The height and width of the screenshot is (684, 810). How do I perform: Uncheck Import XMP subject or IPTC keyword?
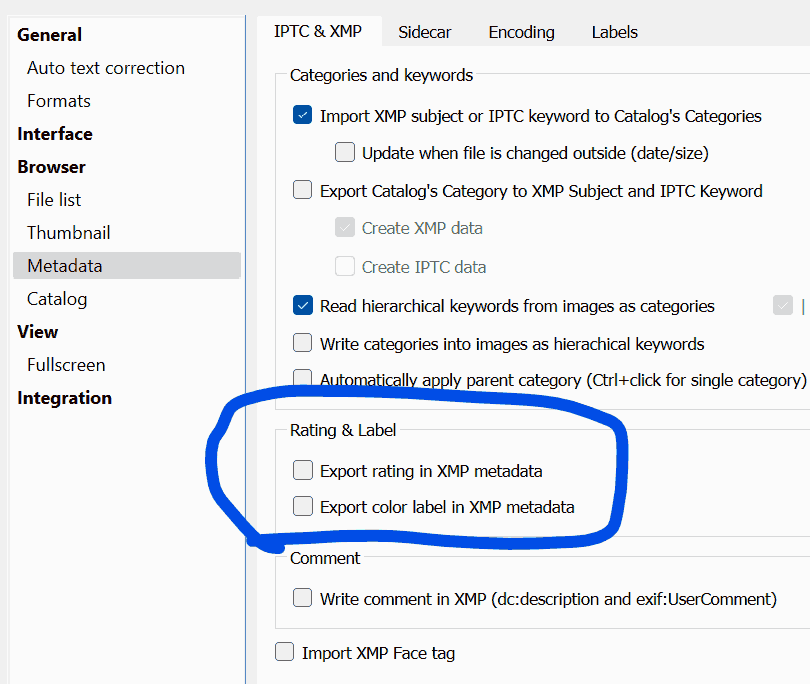(303, 116)
